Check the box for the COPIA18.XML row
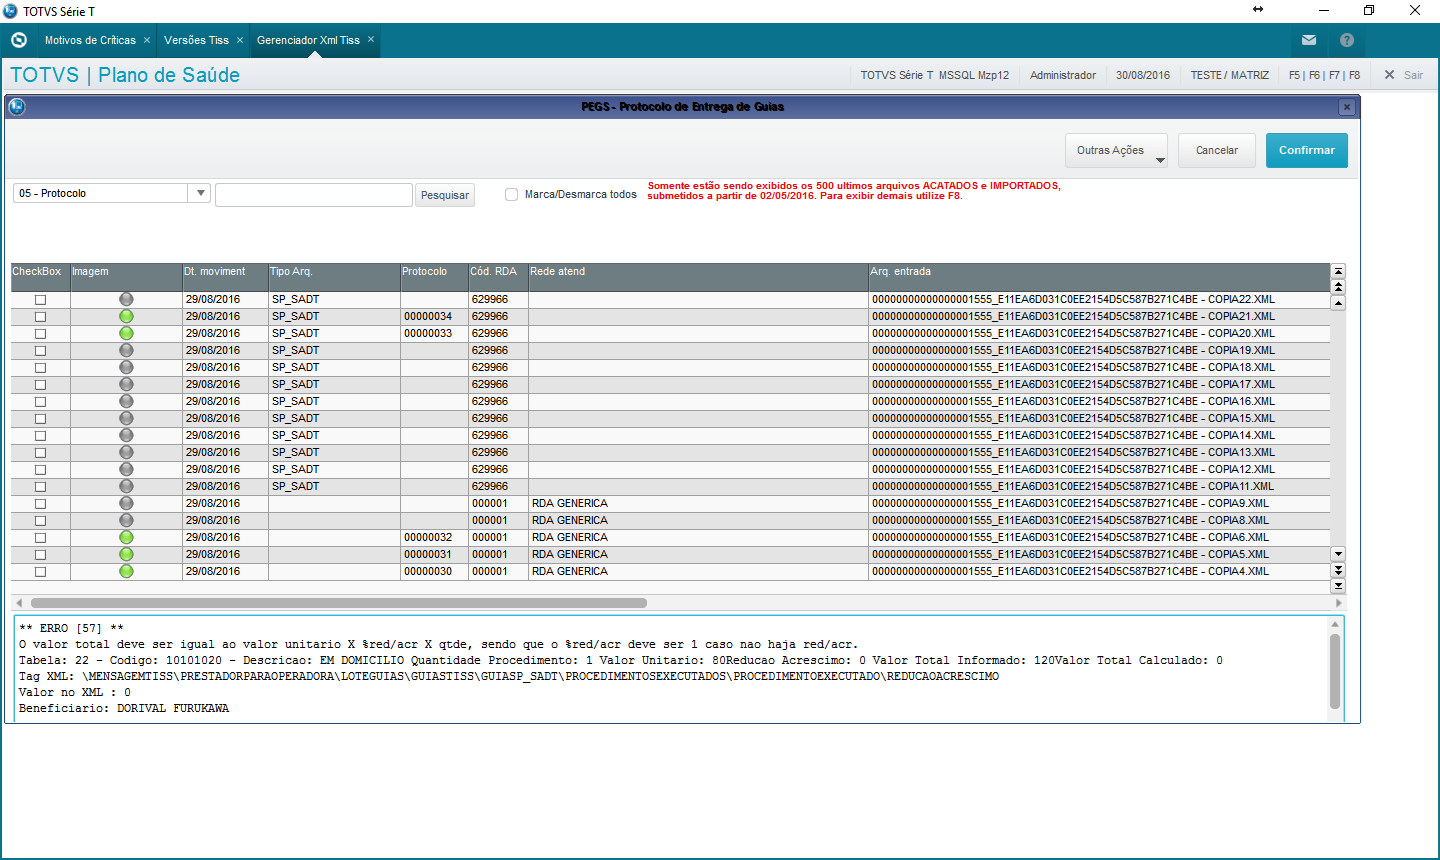Screen dimensions: 1440x860 click(40, 368)
